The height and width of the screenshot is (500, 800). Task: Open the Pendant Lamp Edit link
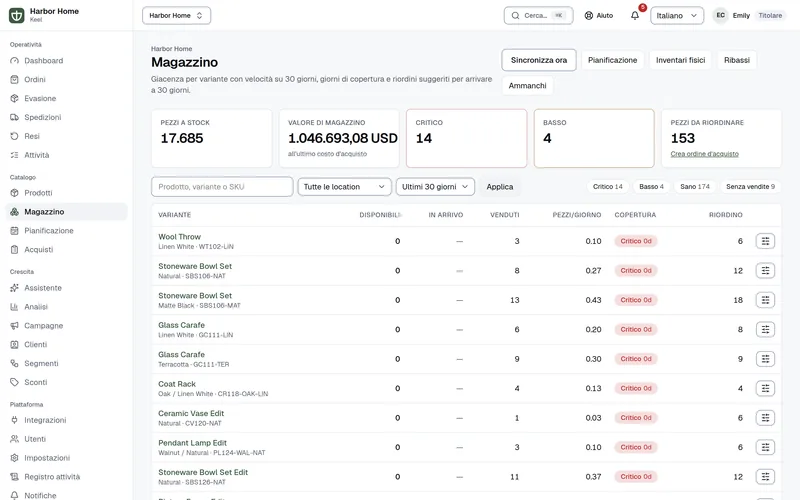click(x=192, y=443)
